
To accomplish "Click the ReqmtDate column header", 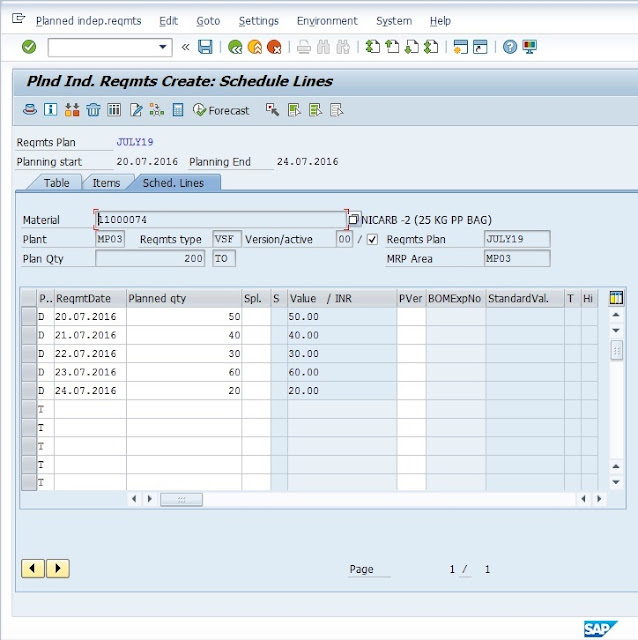I will pyautogui.click(x=90, y=298).
